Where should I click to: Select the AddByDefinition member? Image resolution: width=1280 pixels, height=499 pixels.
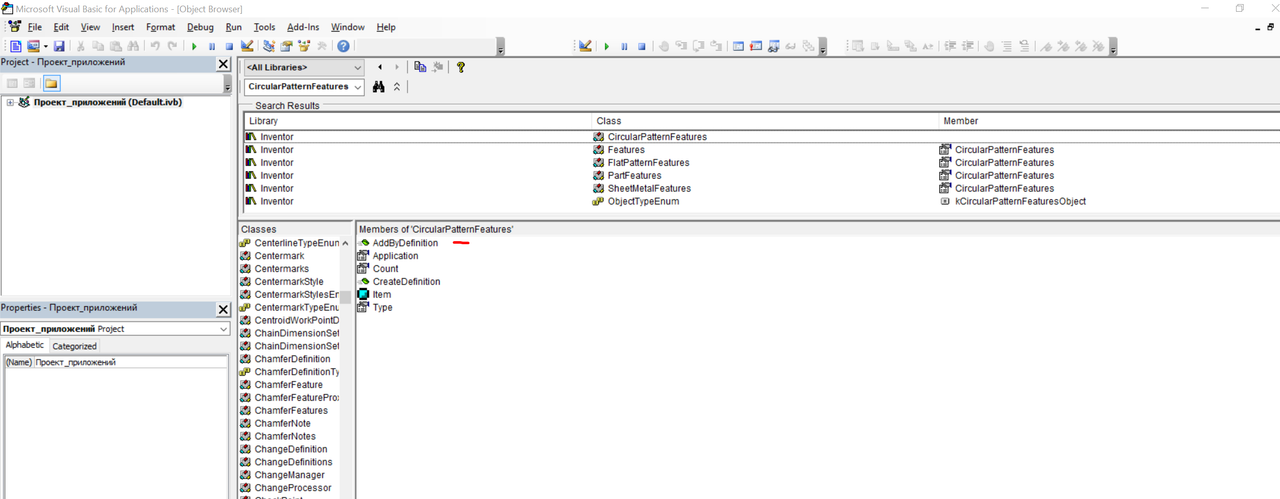point(405,243)
